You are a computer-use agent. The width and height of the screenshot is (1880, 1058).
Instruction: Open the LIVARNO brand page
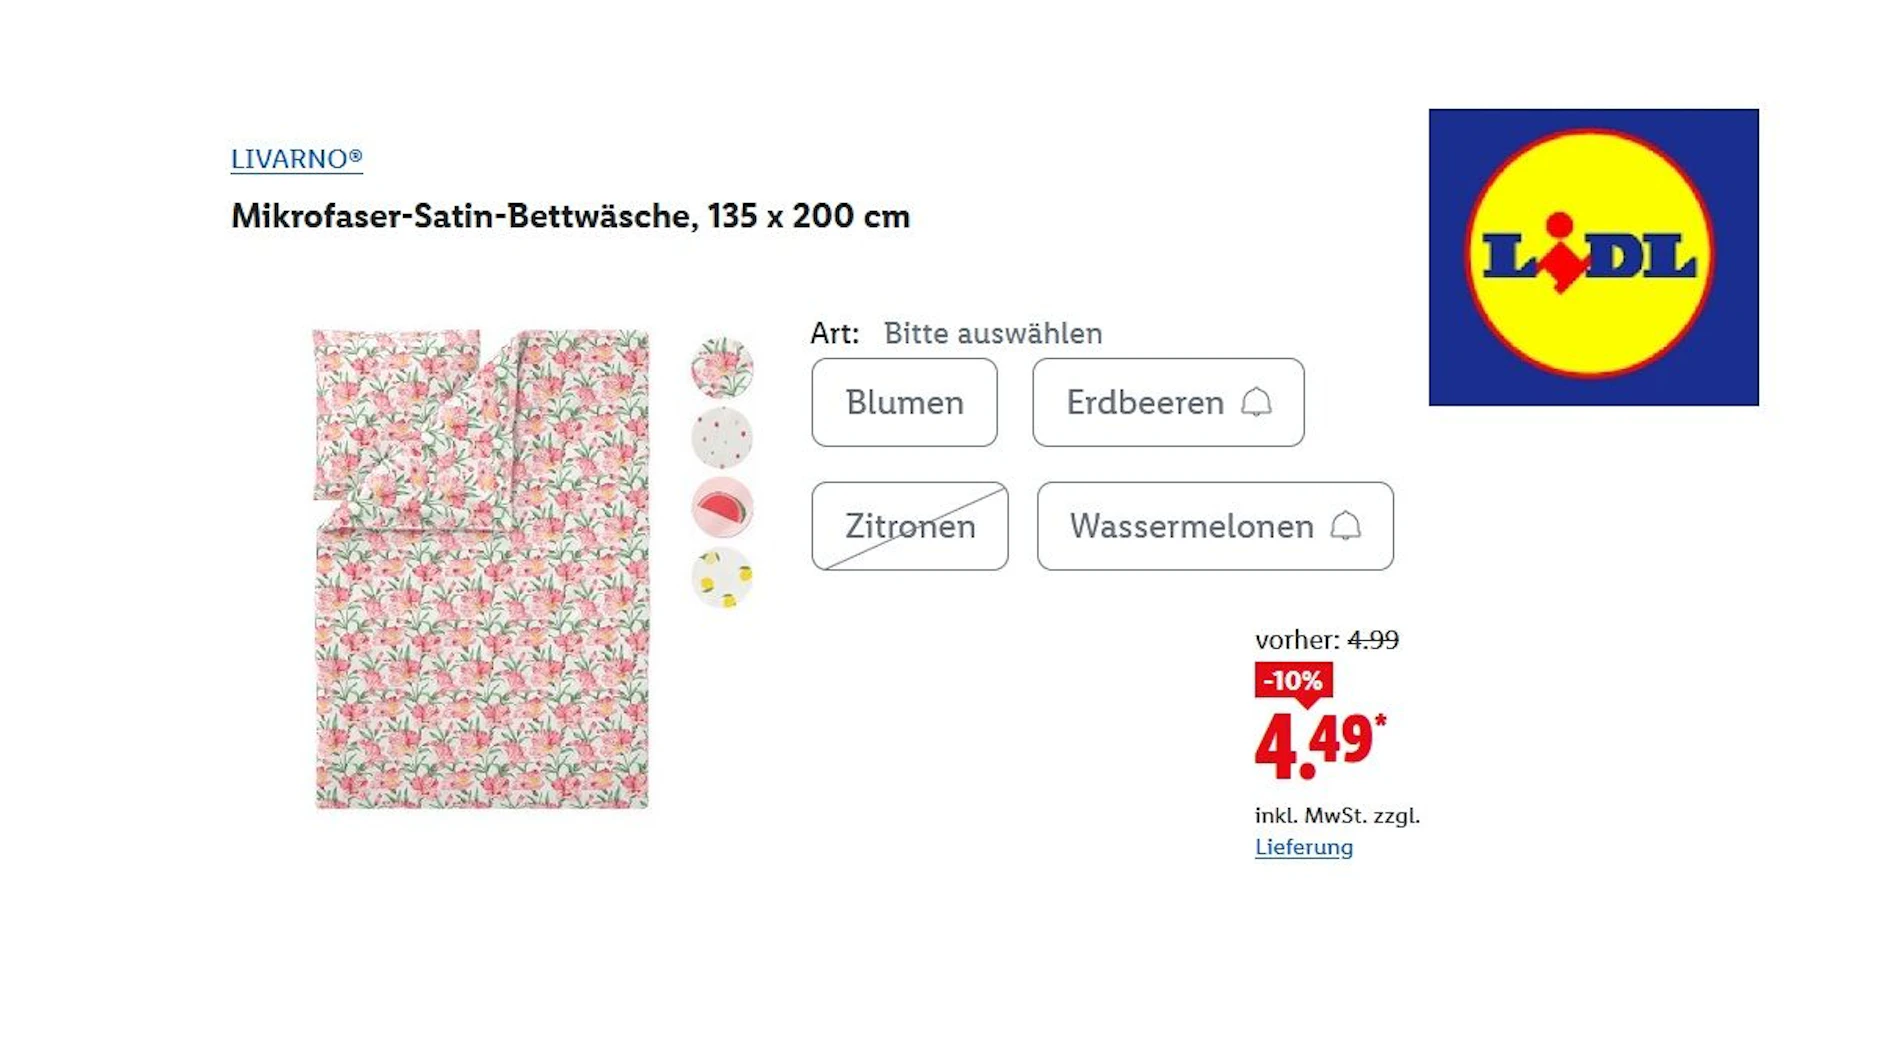point(295,158)
